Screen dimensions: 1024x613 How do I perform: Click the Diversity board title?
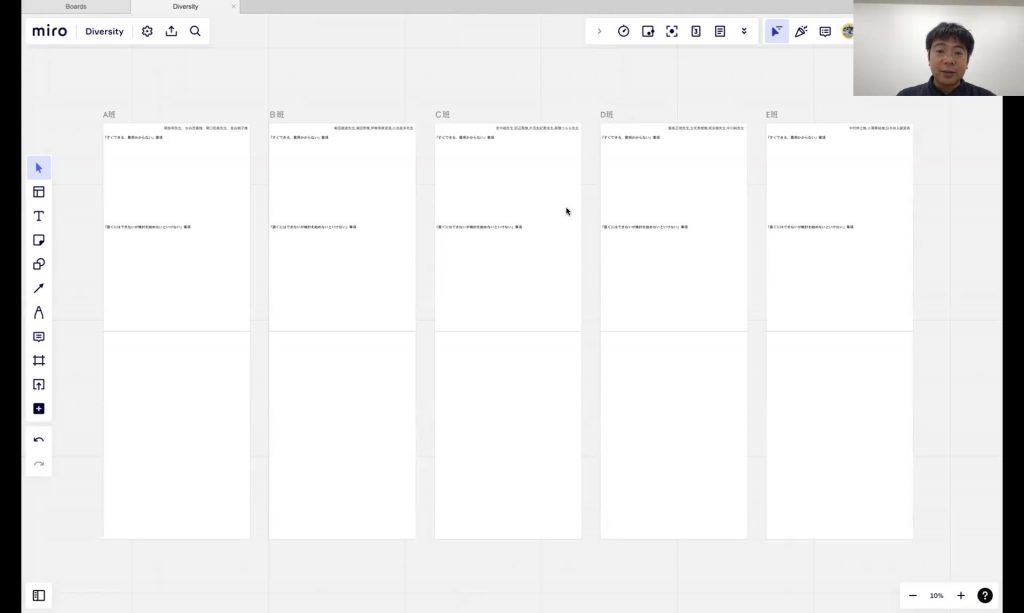pos(104,31)
